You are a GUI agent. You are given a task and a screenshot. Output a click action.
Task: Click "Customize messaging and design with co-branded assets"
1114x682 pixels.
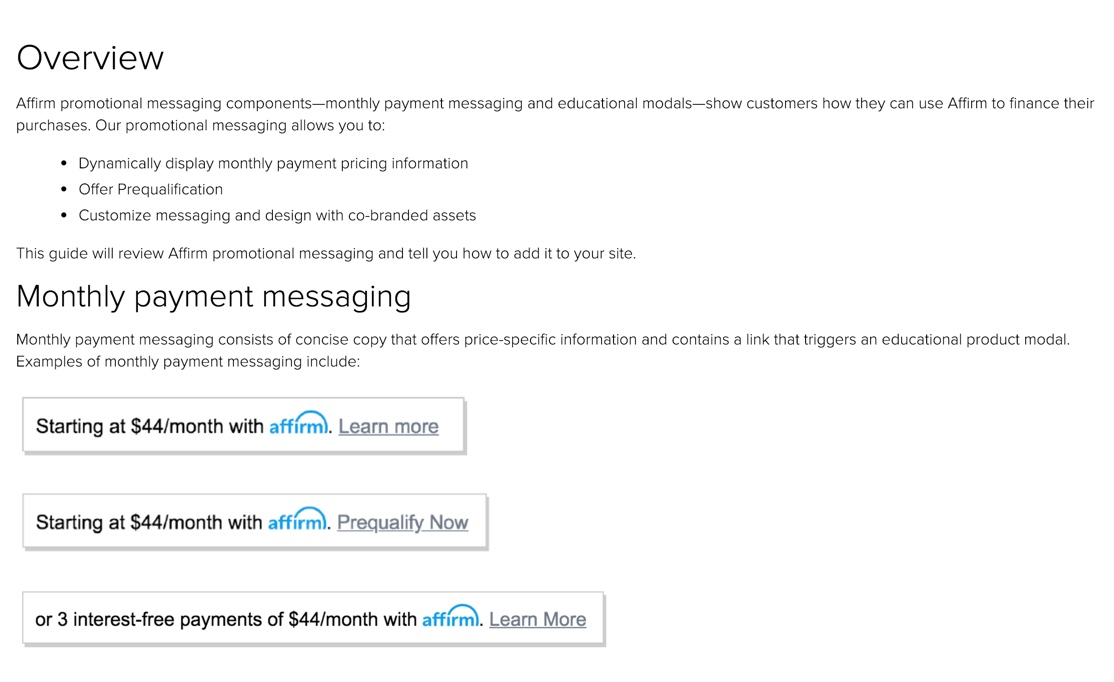tap(277, 215)
